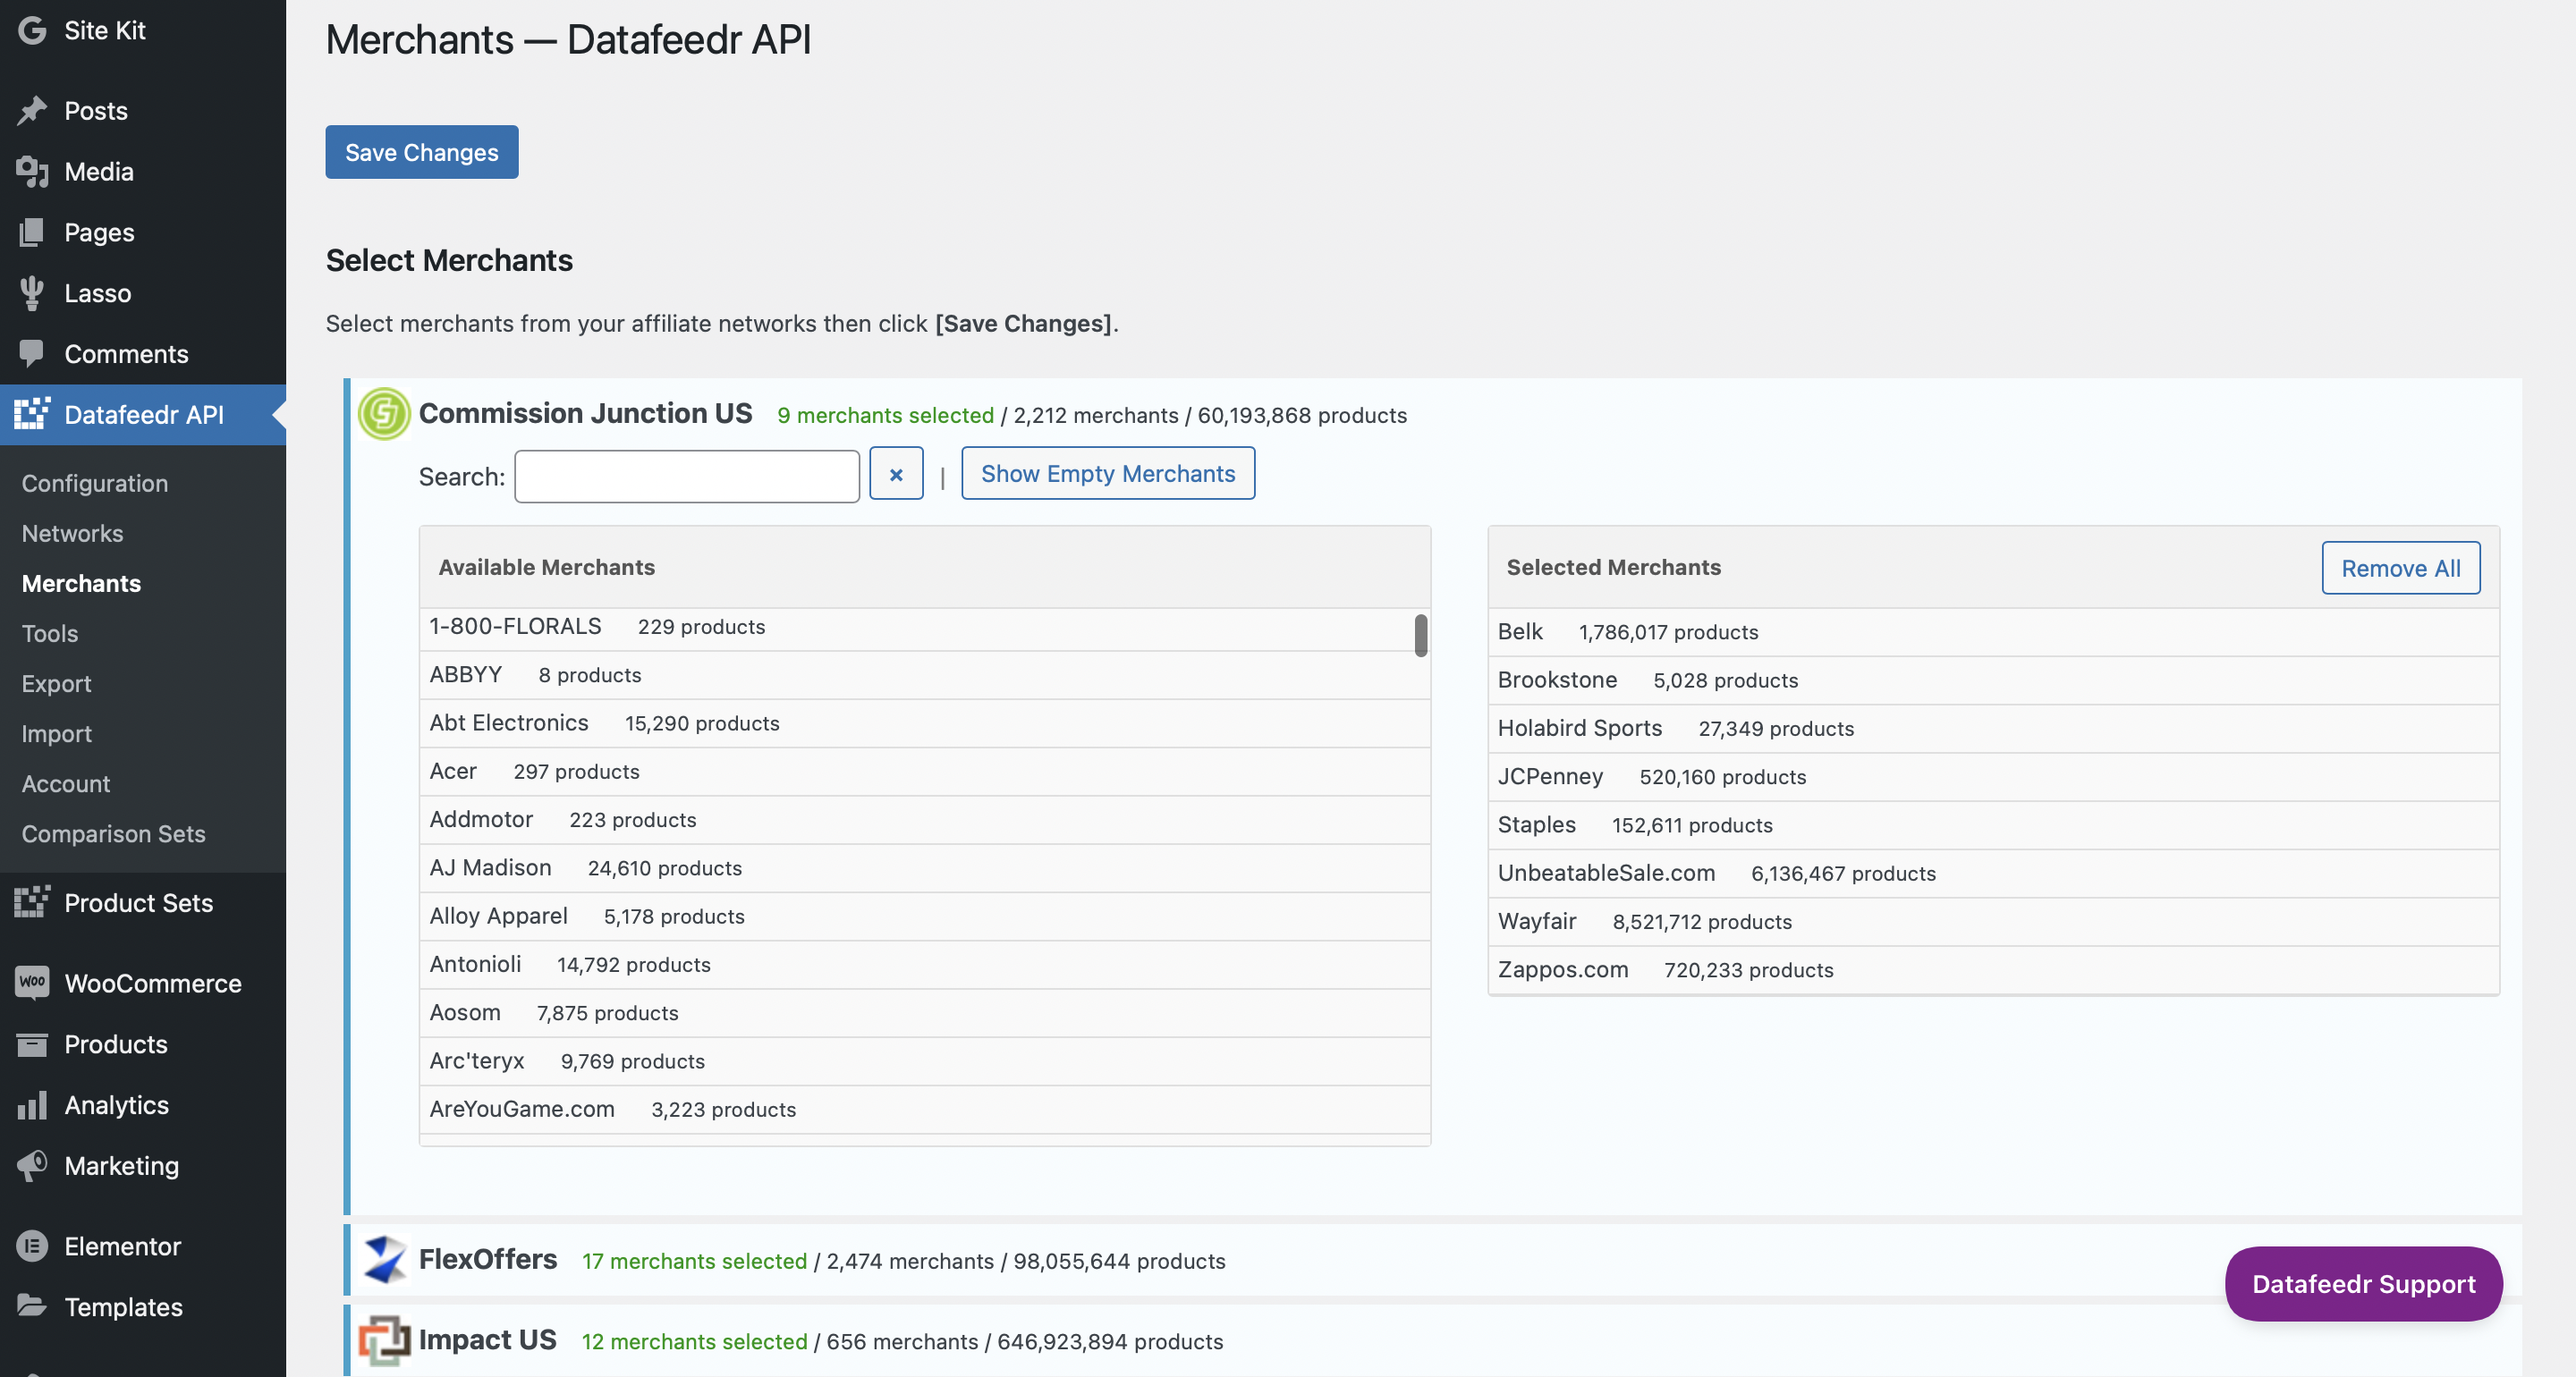Viewport: 2576px width, 1377px height.
Task: Open Account submenu item
Action: 66,783
